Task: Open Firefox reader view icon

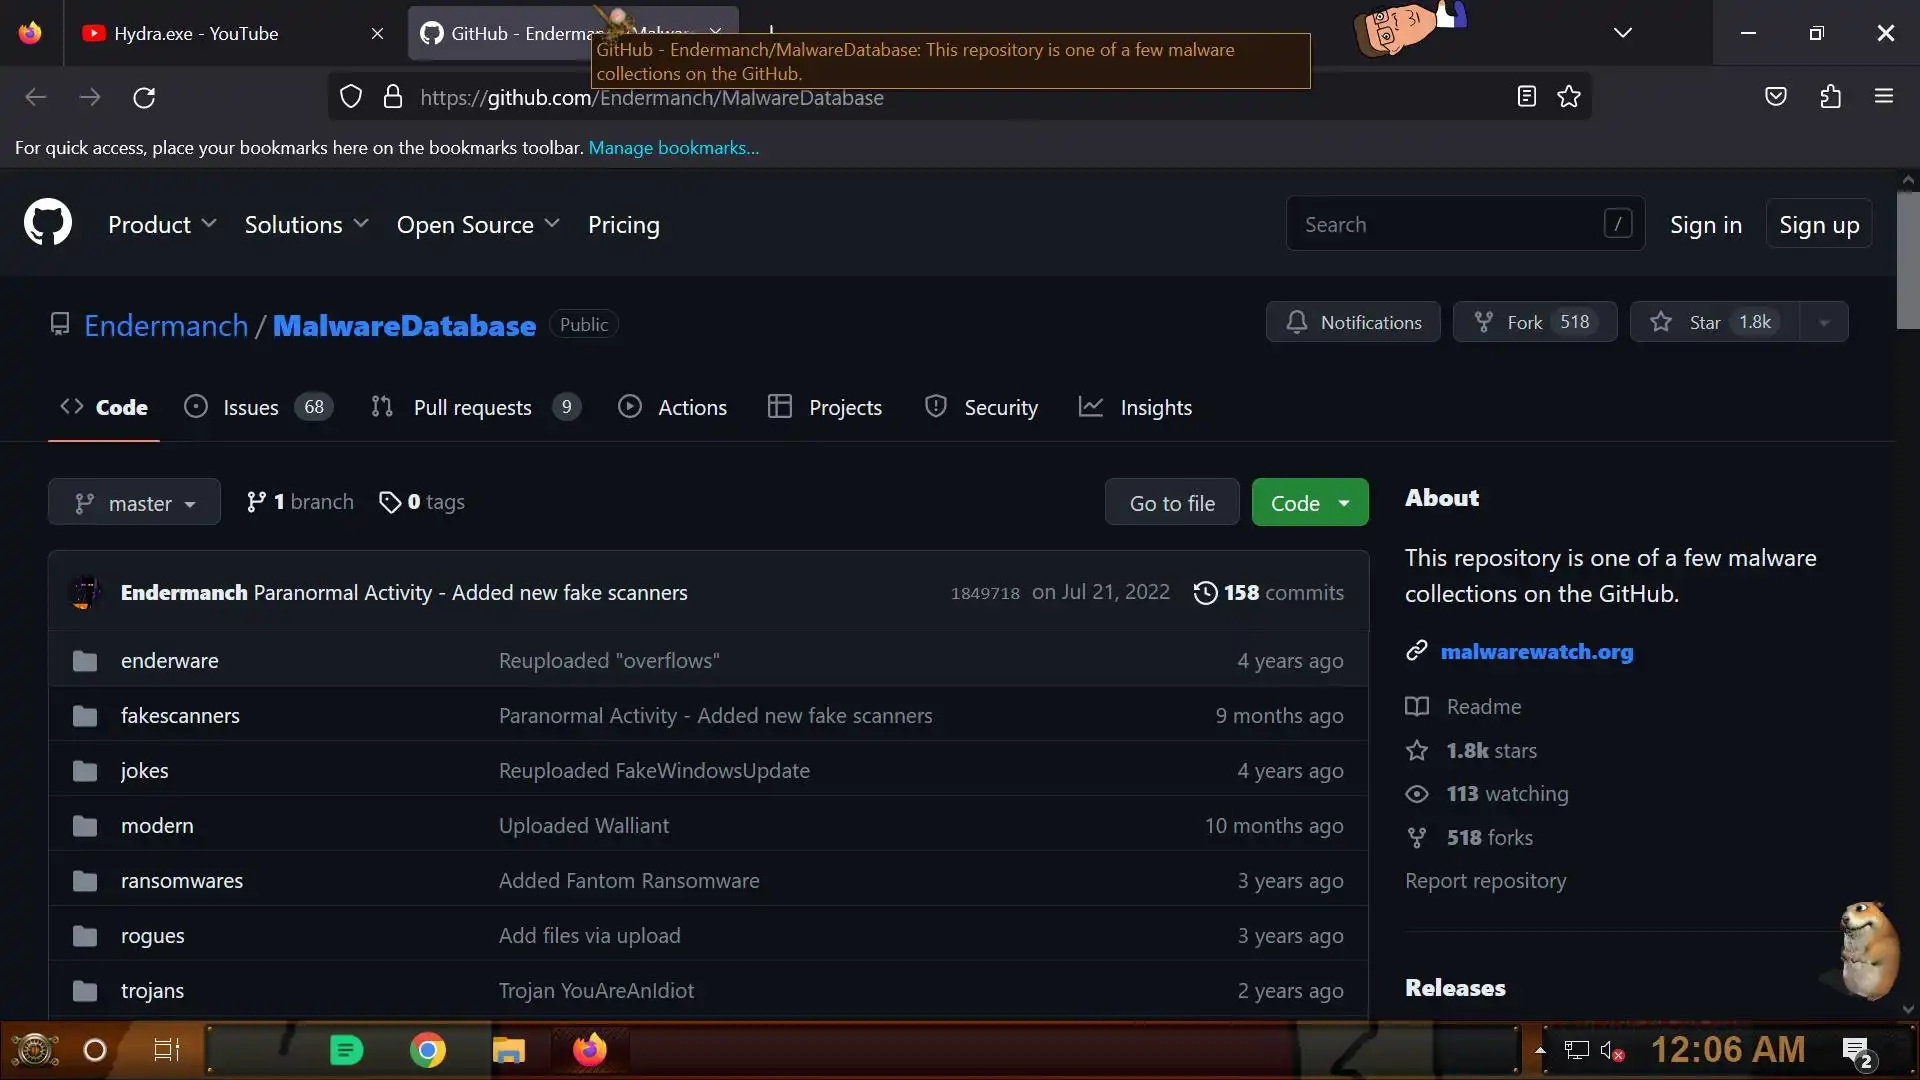Action: (x=1526, y=97)
